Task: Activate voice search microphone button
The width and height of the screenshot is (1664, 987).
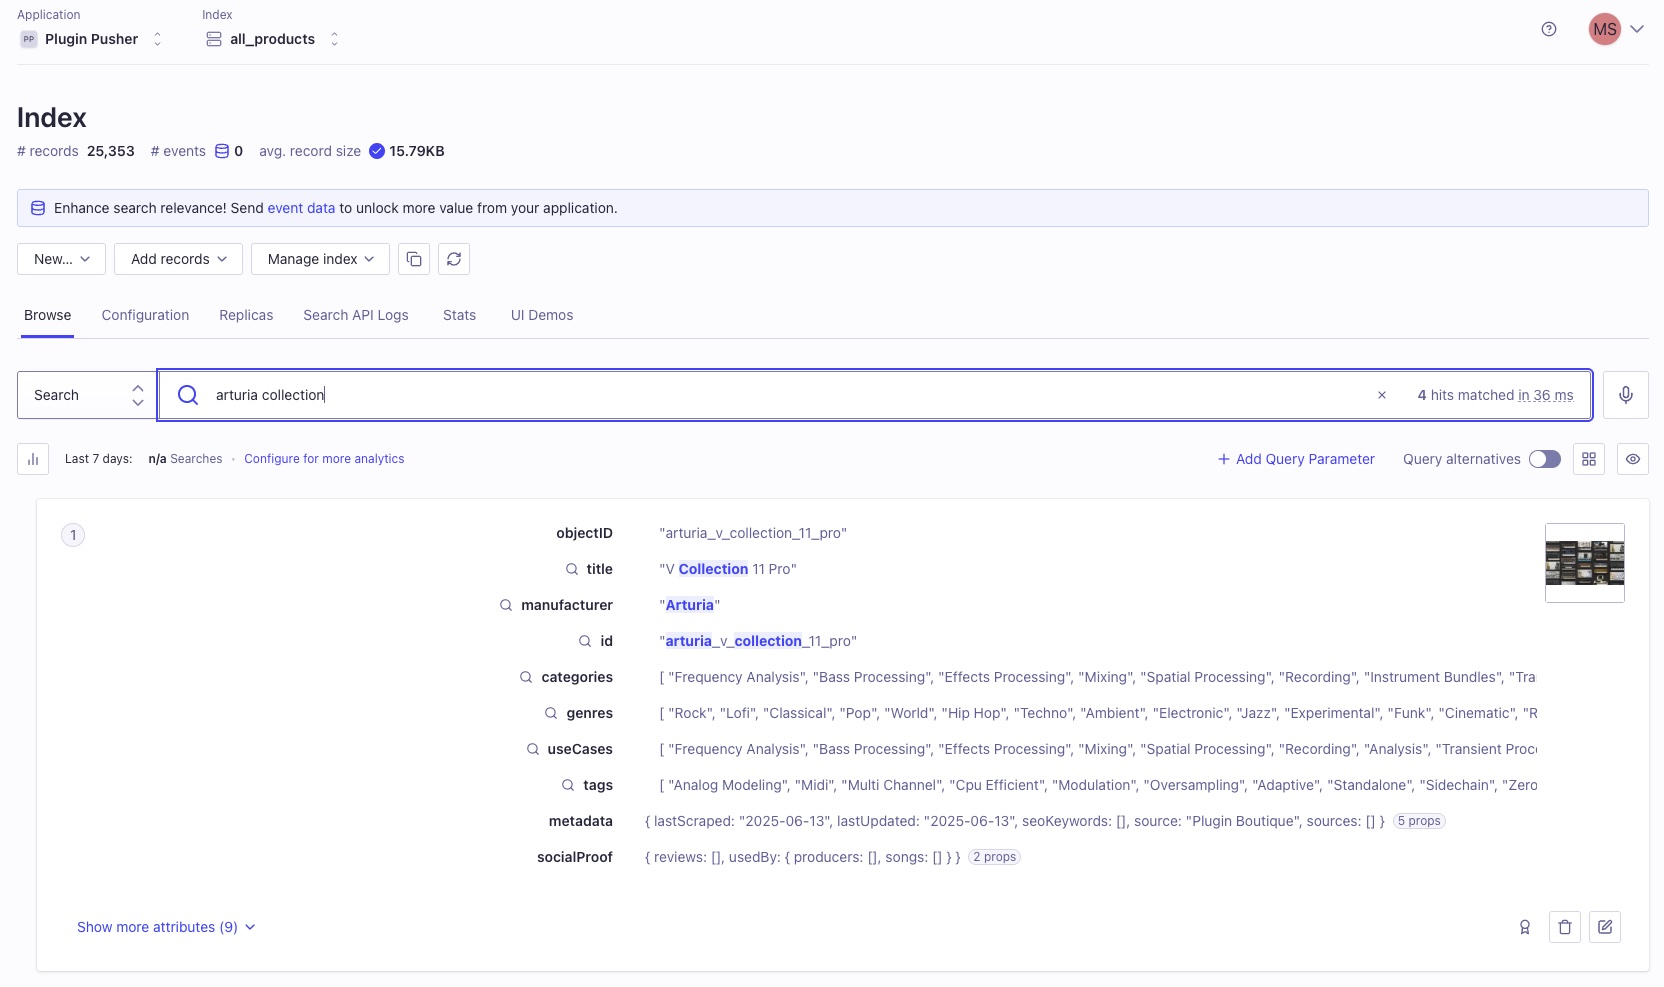Action: 1626,395
